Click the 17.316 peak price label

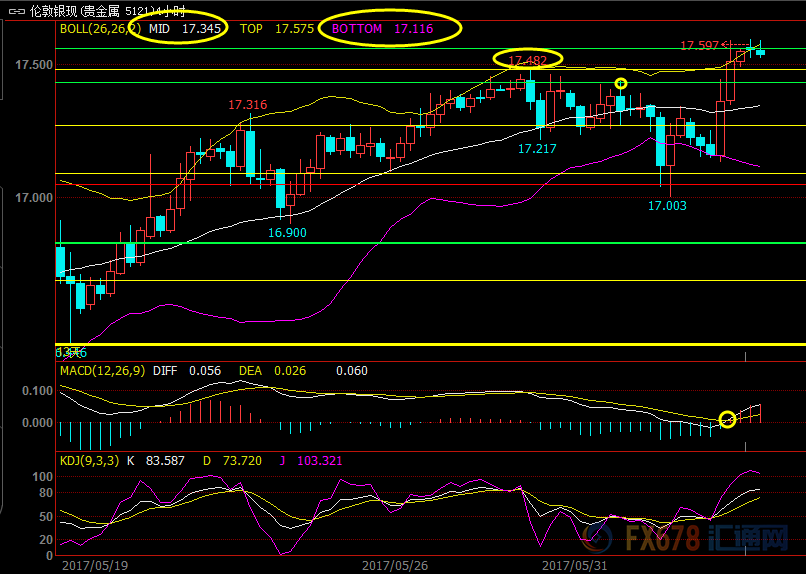(248, 105)
